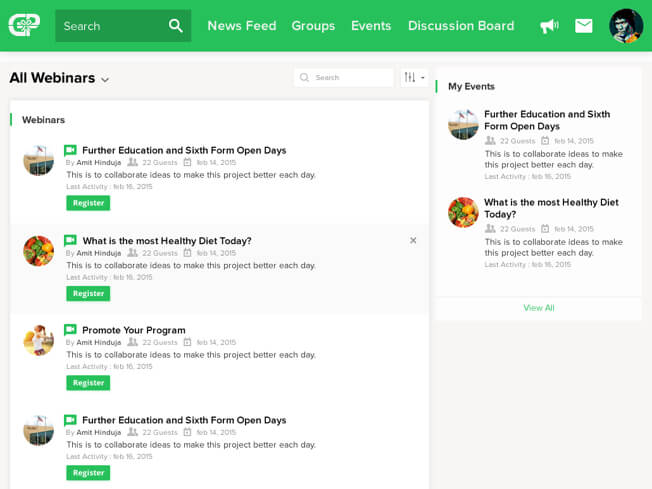
Task: Open My Events Further Education title
Action: coord(547,120)
